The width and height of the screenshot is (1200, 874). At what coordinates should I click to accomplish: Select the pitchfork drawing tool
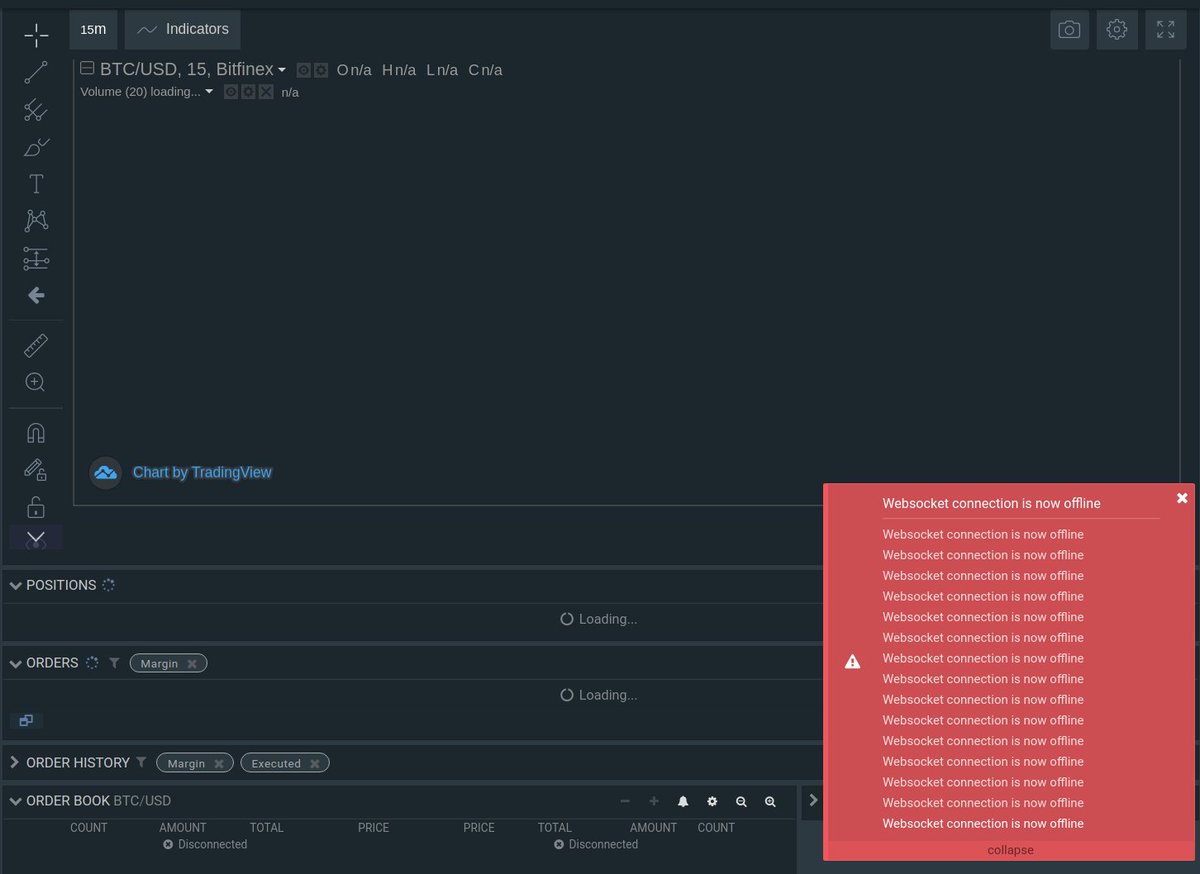36,109
